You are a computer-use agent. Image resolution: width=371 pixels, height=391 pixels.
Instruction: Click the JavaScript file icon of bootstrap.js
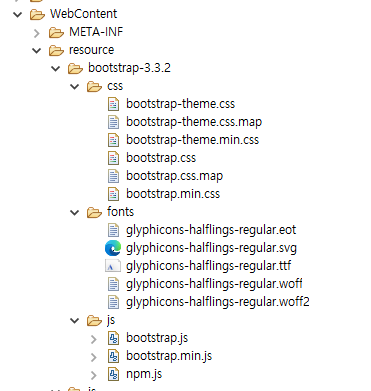(x=113, y=338)
